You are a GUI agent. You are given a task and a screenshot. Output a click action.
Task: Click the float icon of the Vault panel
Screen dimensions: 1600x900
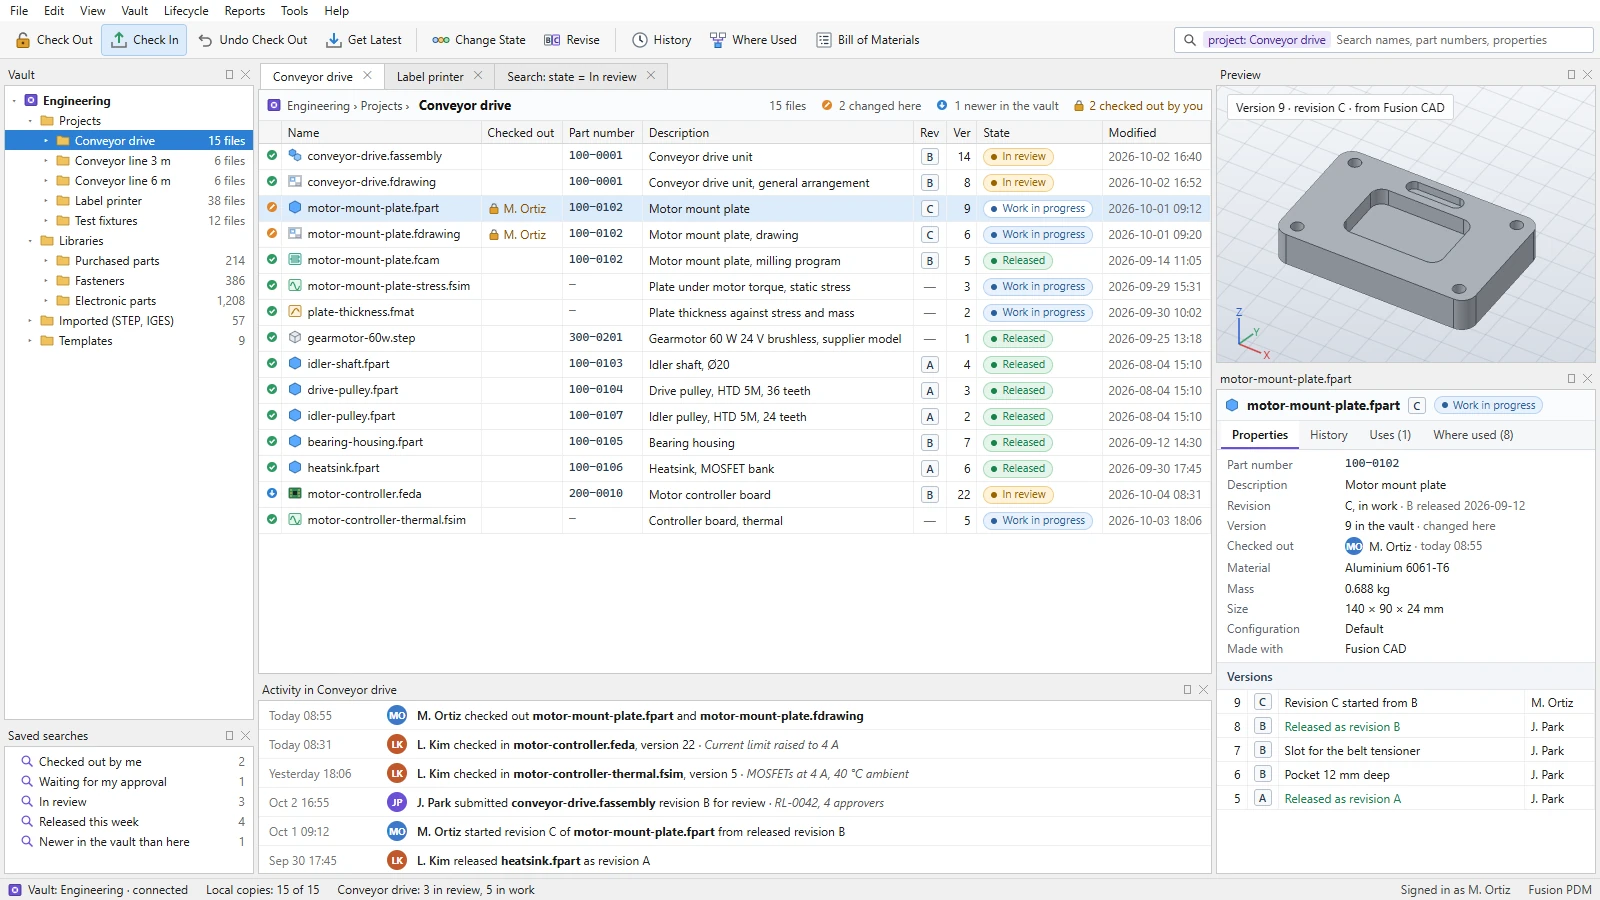pos(229,75)
